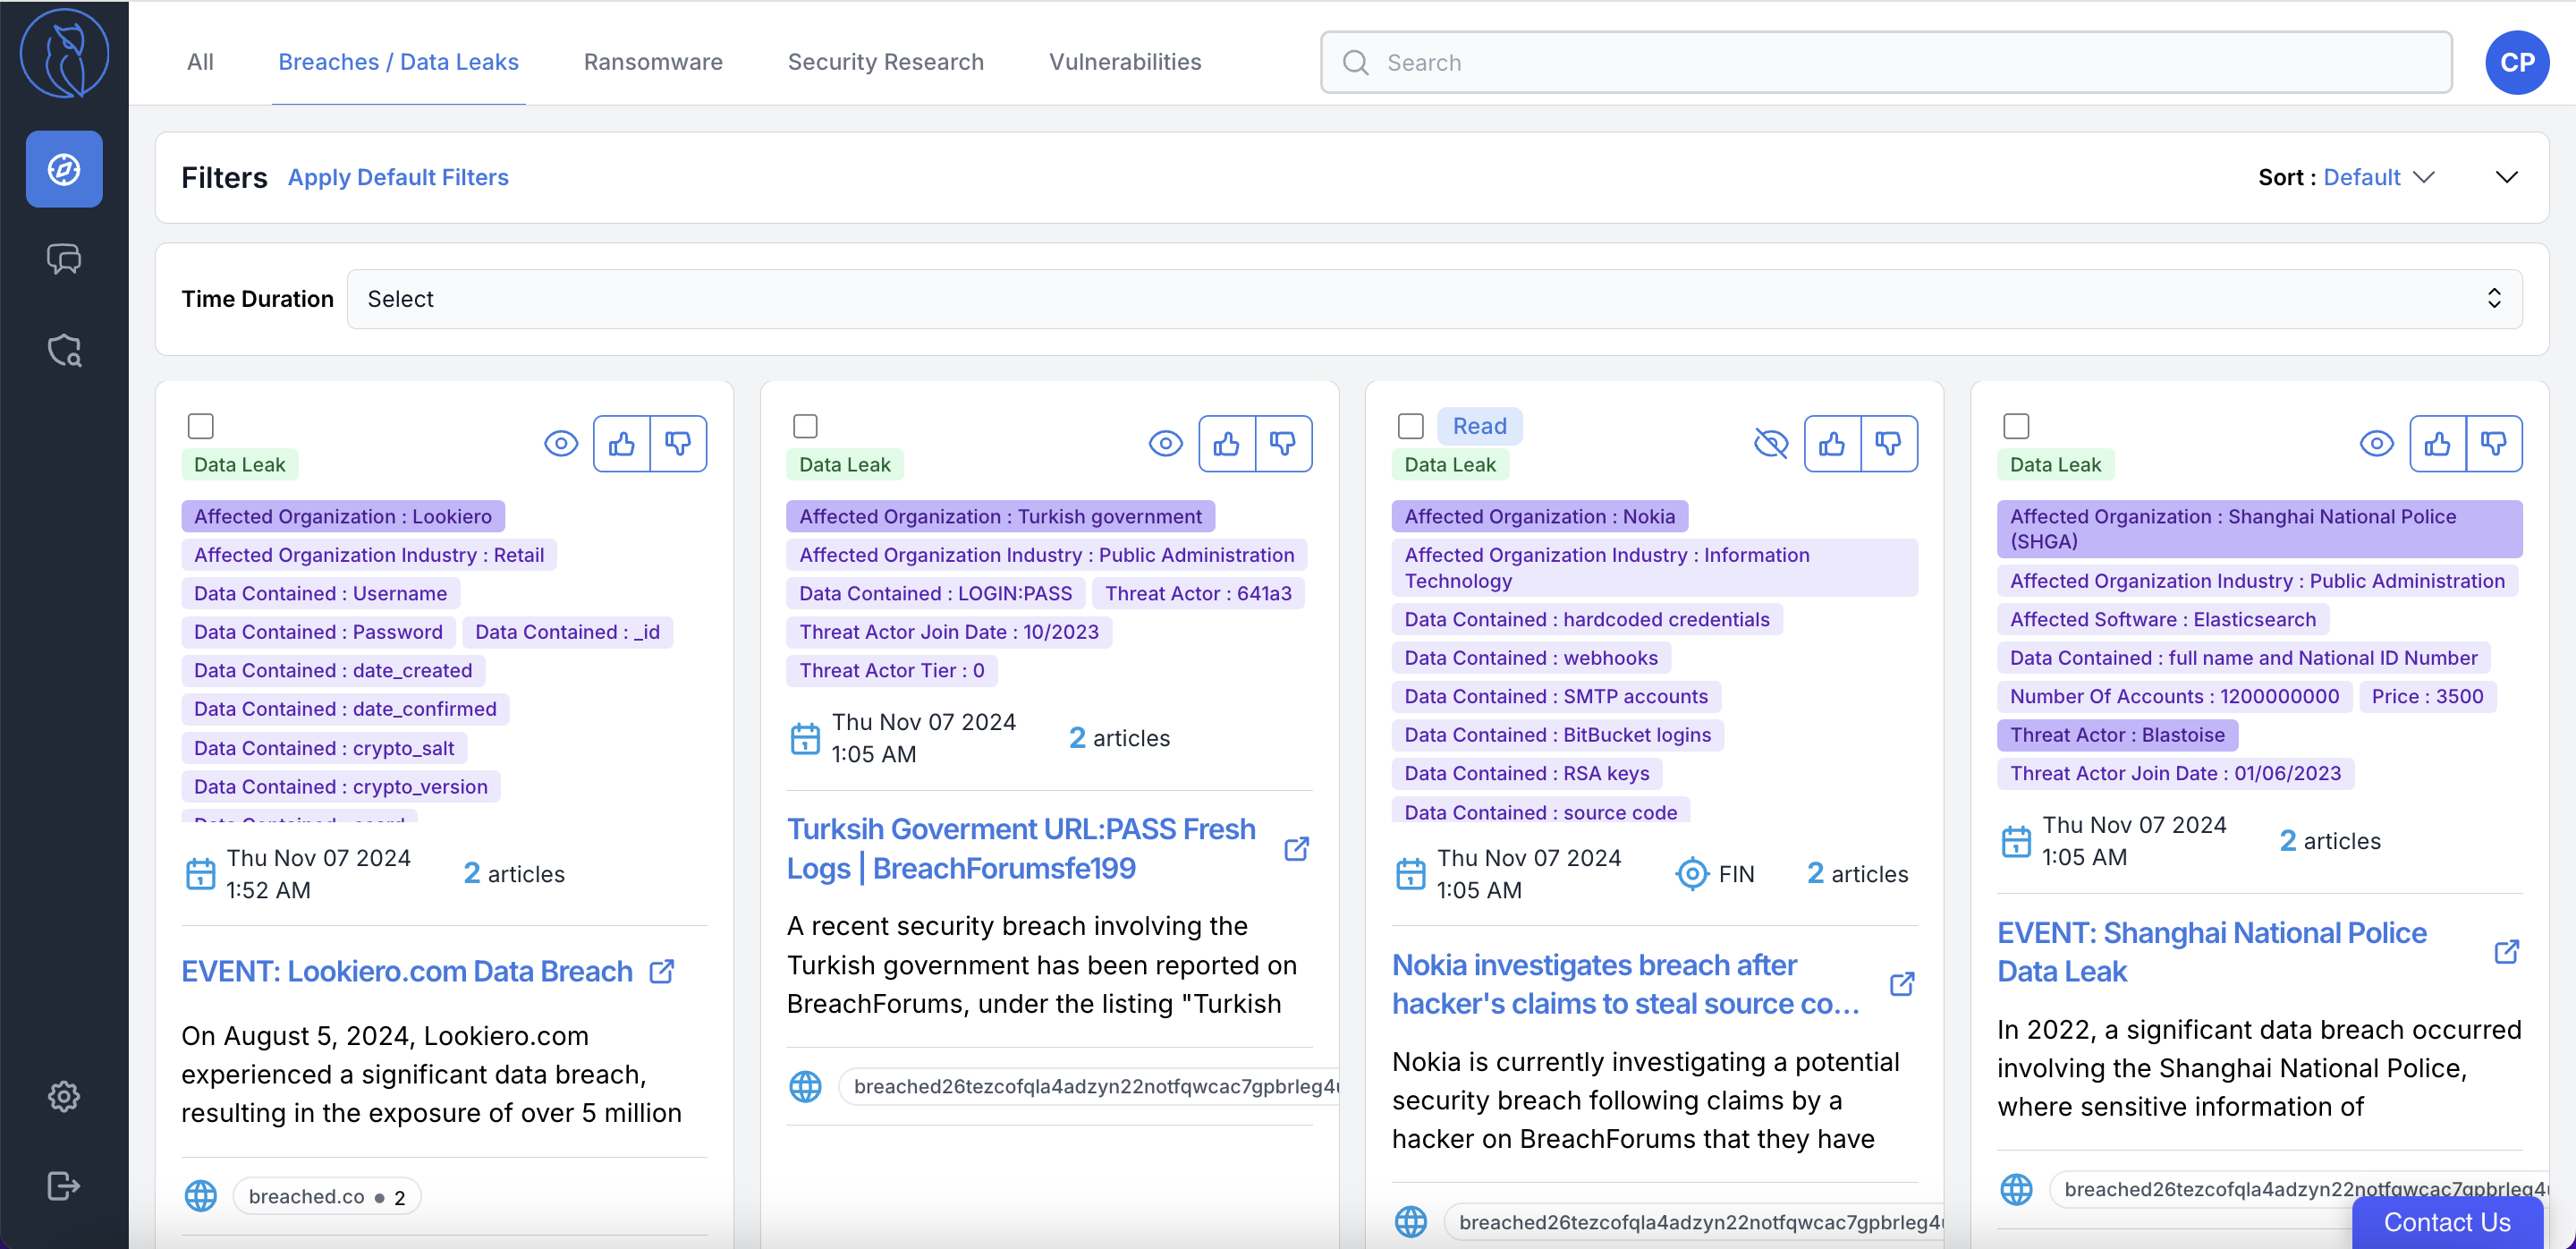Open the shield search sidebar icon
The image size is (2576, 1249).
(64, 350)
